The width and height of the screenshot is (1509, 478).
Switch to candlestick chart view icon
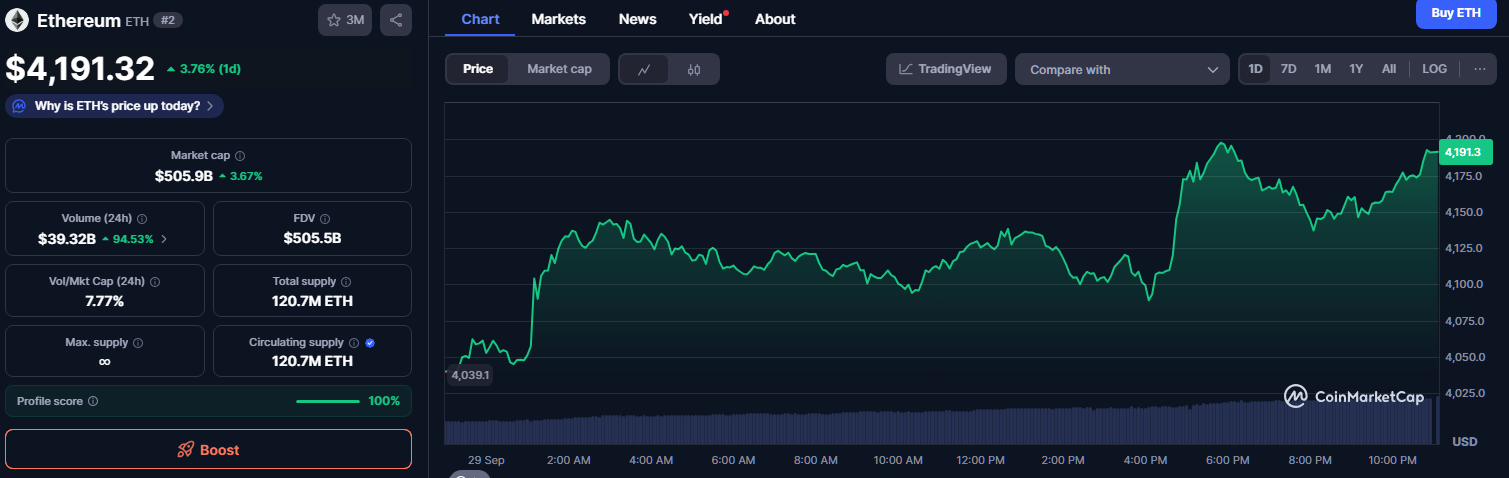(x=695, y=69)
